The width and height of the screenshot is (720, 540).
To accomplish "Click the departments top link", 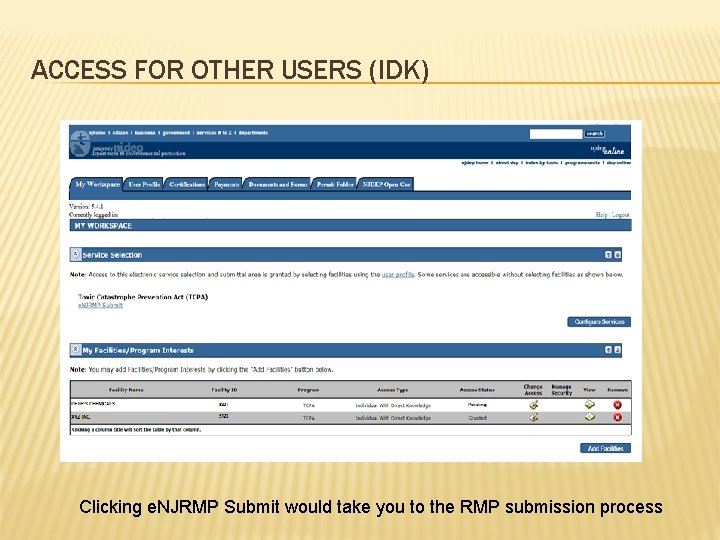I will 253,133.
